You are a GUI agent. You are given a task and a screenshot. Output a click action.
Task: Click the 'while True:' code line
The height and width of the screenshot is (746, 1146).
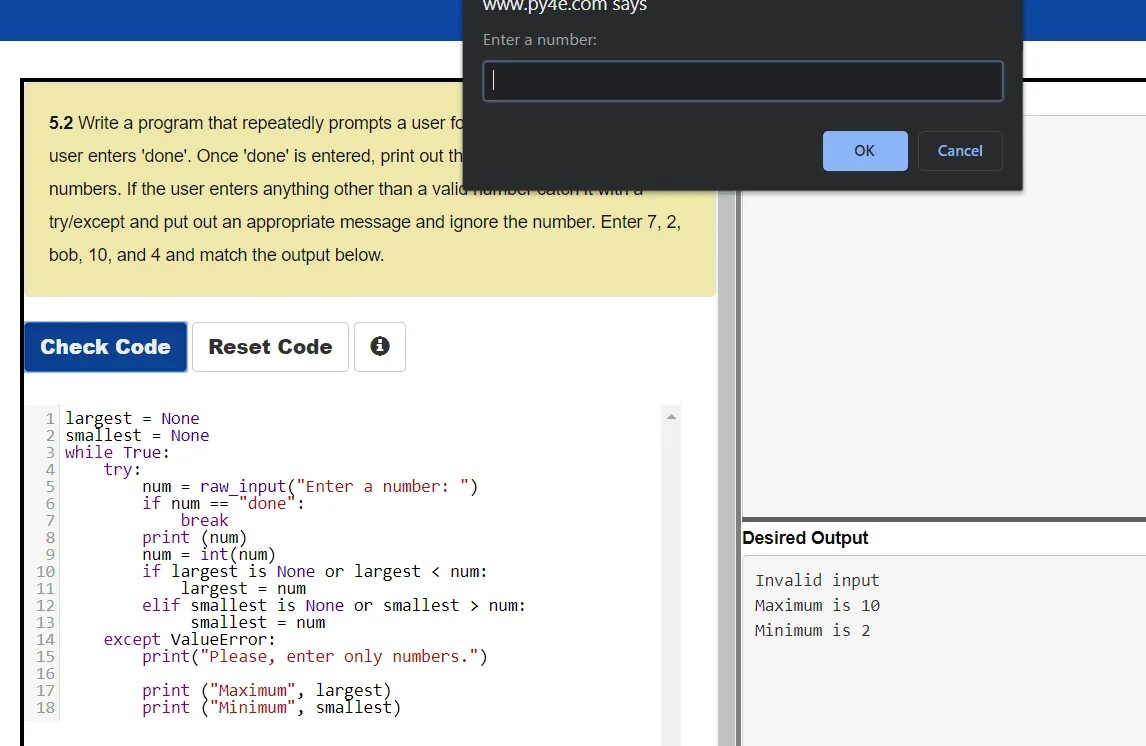pos(117,452)
